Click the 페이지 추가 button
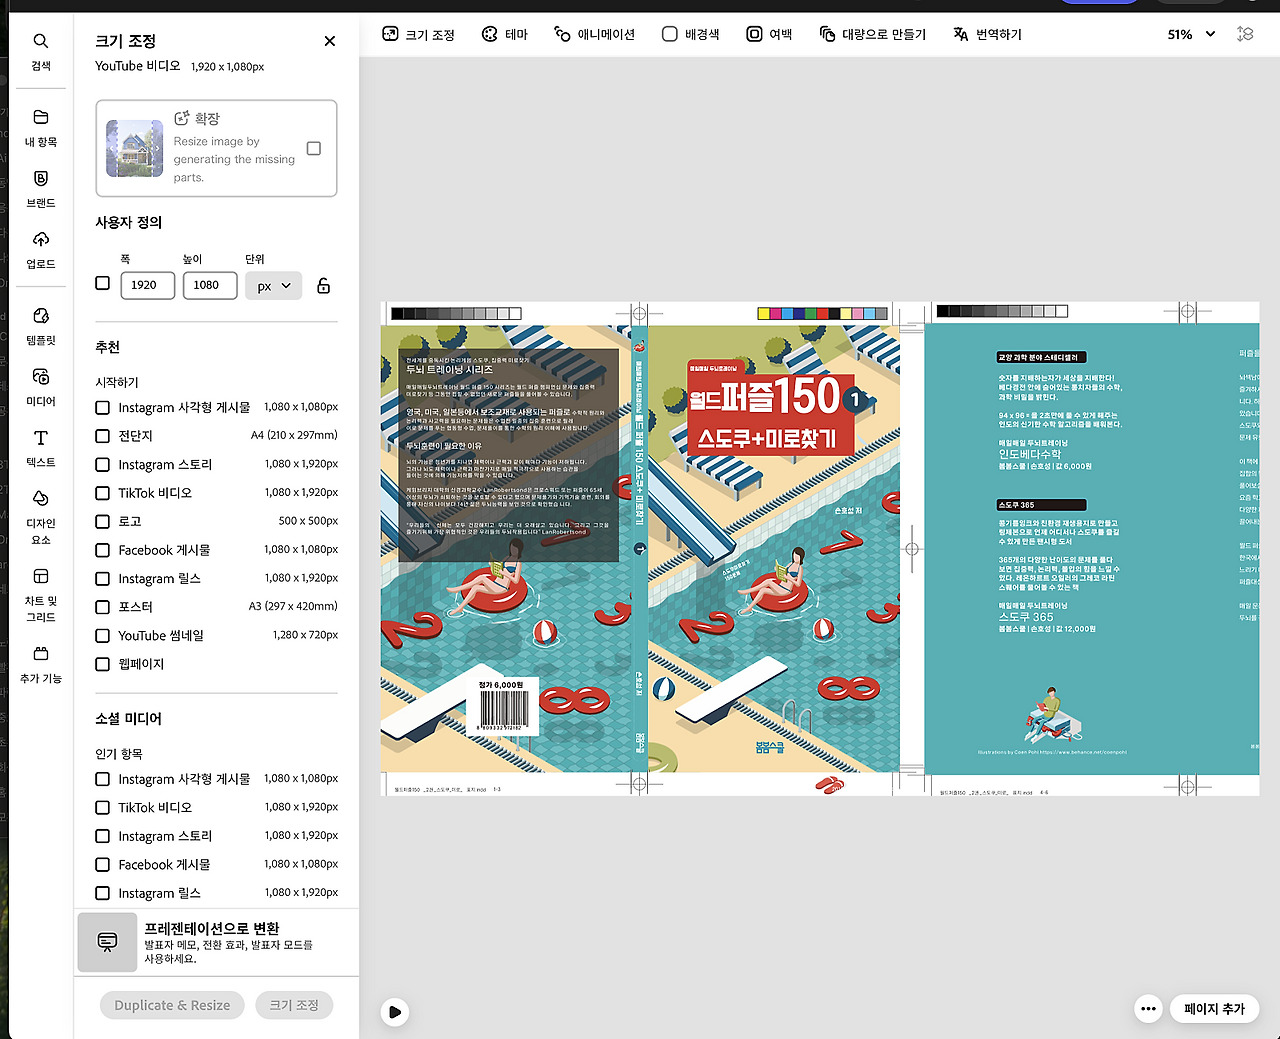The image size is (1280, 1039). pyautogui.click(x=1214, y=1008)
